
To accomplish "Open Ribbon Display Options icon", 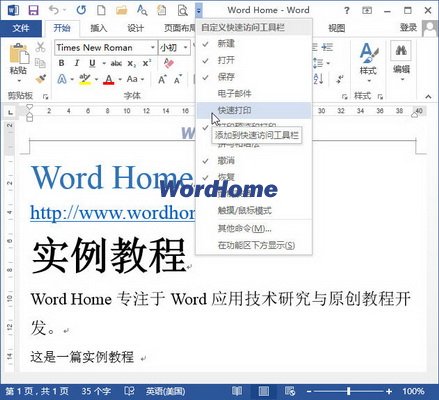I will tap(367, 11).
